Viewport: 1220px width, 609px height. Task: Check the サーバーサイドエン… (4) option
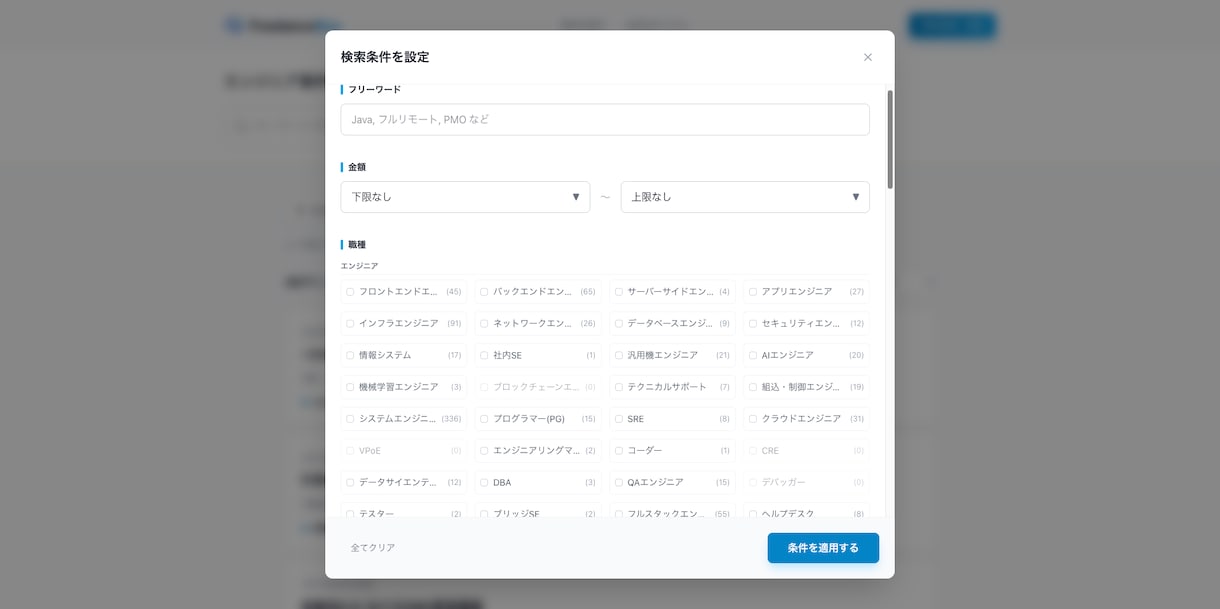[618, 292]
